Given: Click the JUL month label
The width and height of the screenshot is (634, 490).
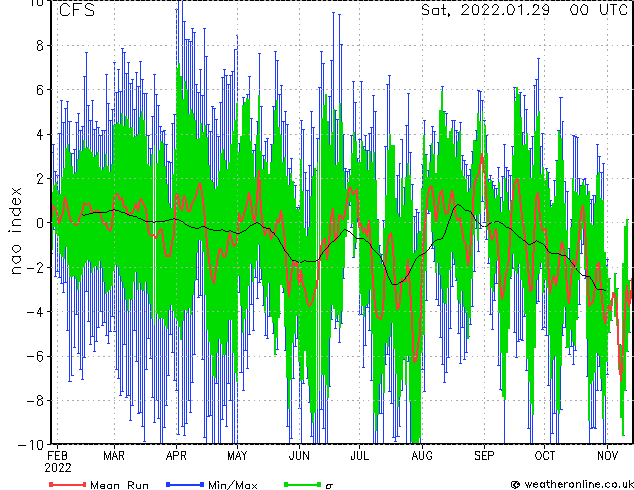Looking at the screenshot, I should click(x=359, y=456).
